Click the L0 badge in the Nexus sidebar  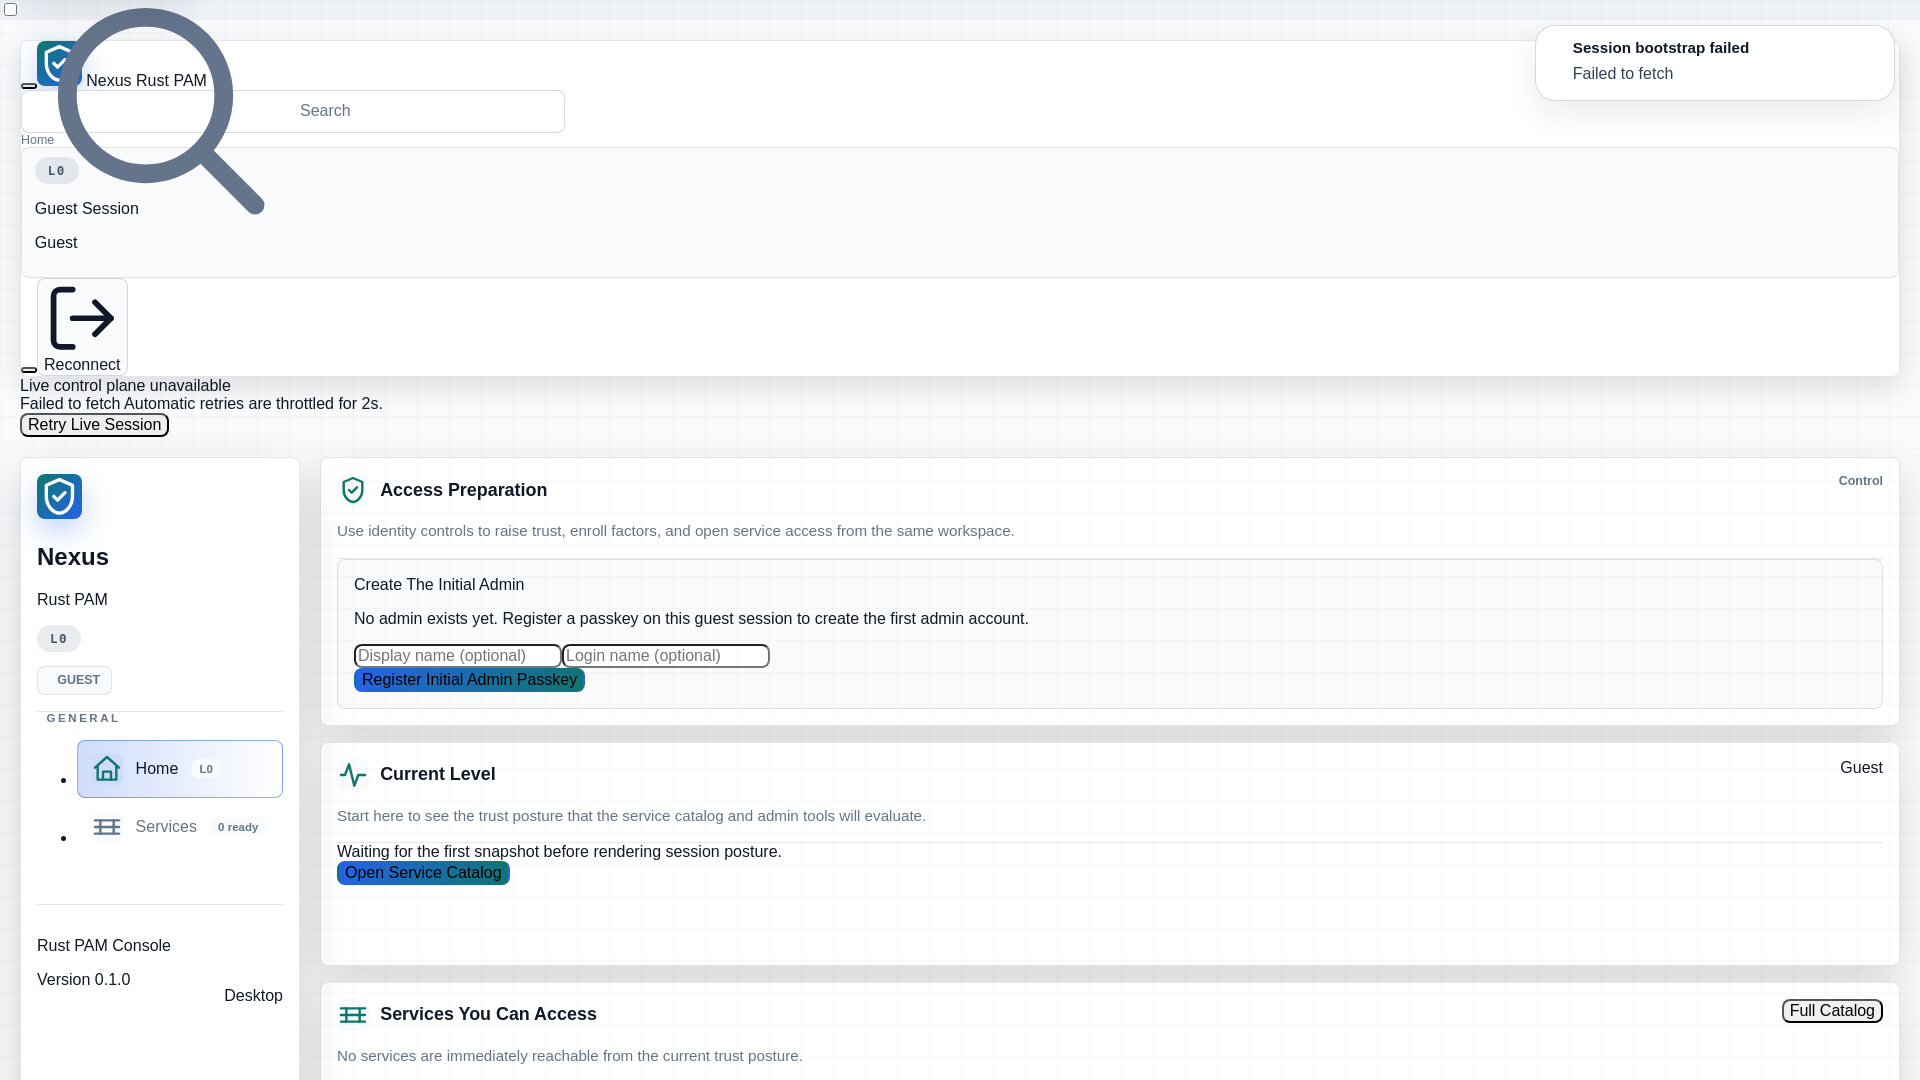tap(59, 639)
